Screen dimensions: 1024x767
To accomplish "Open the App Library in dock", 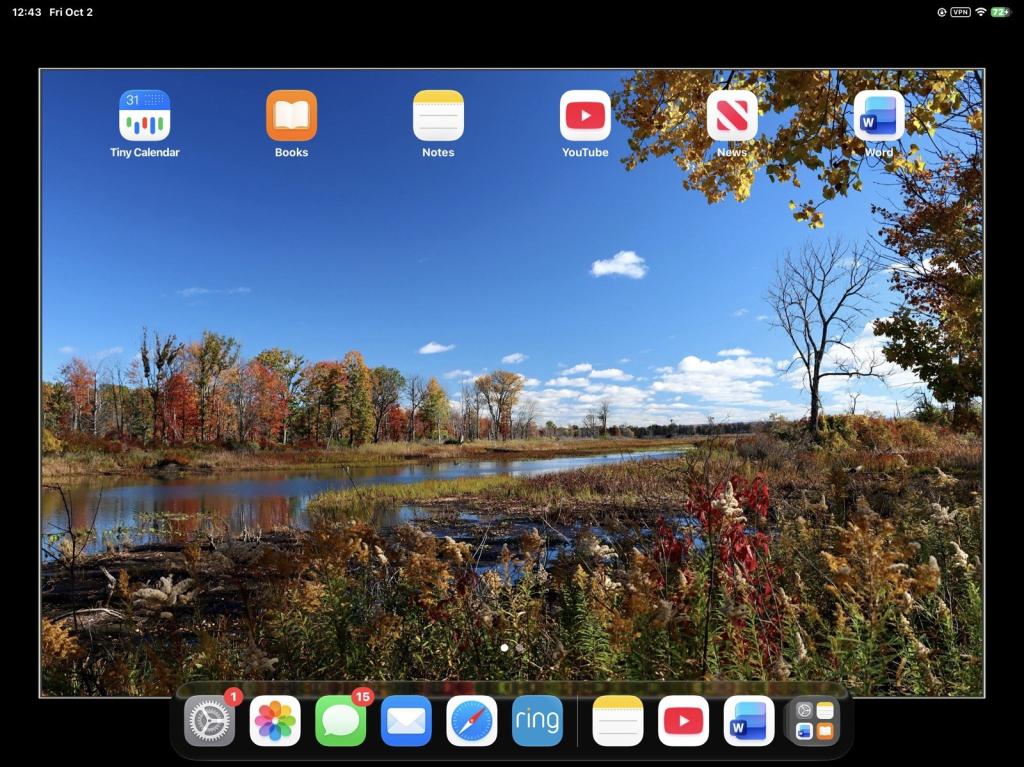I will click(814, 721).
